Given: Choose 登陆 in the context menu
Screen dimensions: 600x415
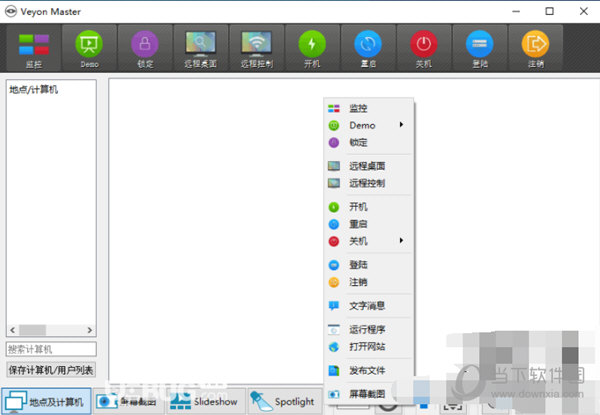Looking at the screenshot, I should pyautogui.click(x=368, y=265).
